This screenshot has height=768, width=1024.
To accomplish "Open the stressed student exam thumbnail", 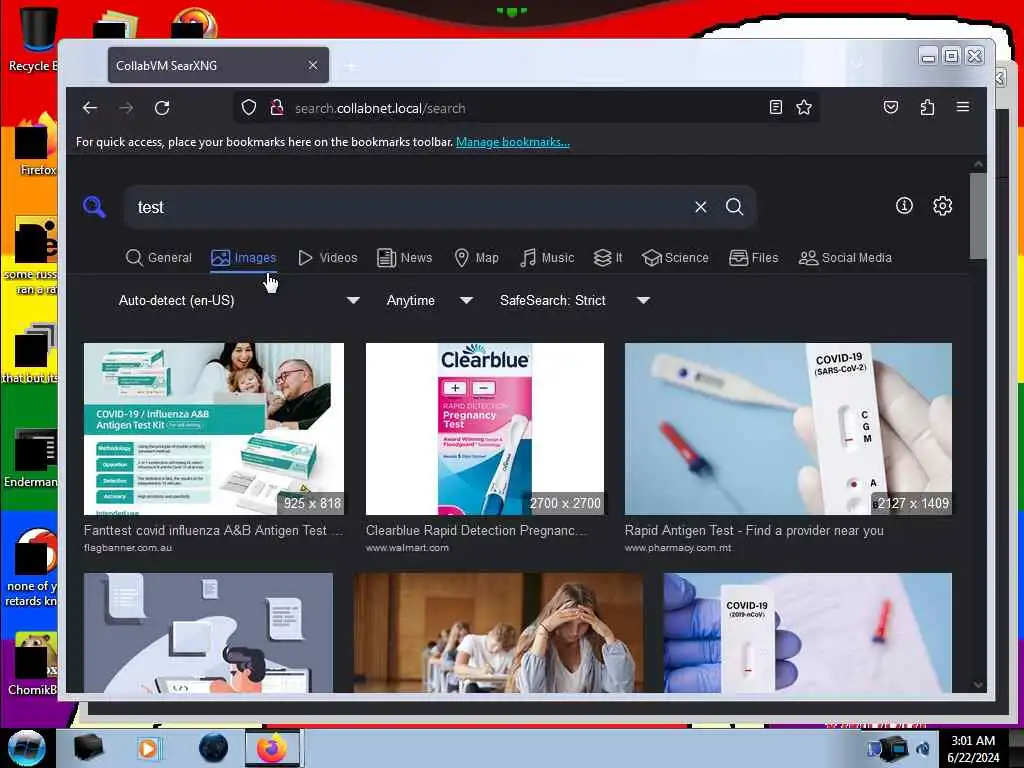I will point(498,633).
